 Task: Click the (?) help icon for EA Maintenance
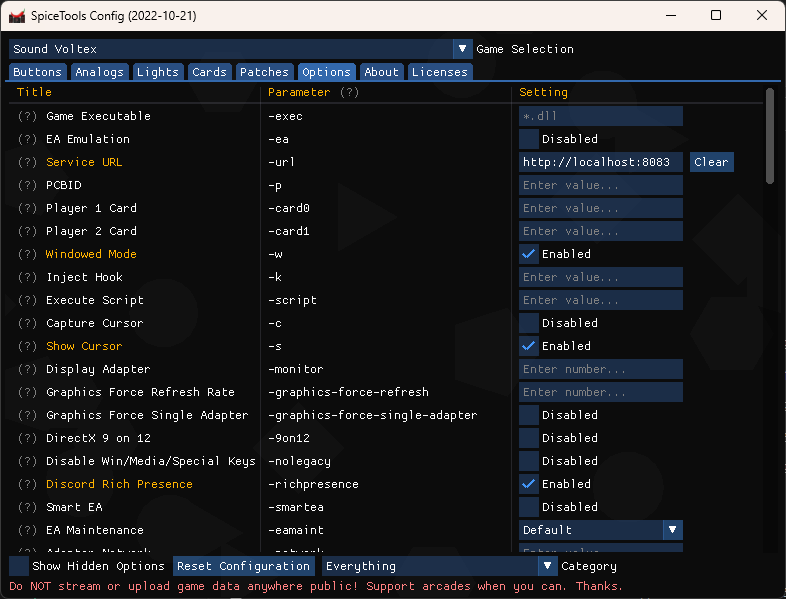pos(27,530)
